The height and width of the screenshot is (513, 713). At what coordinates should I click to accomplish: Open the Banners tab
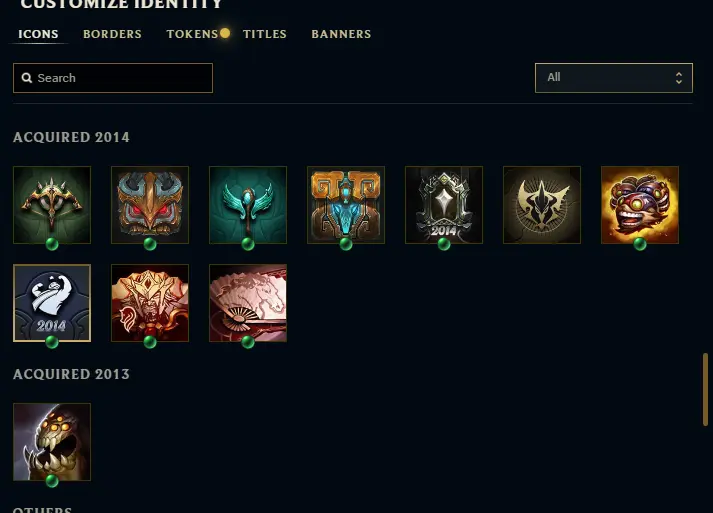341,34
